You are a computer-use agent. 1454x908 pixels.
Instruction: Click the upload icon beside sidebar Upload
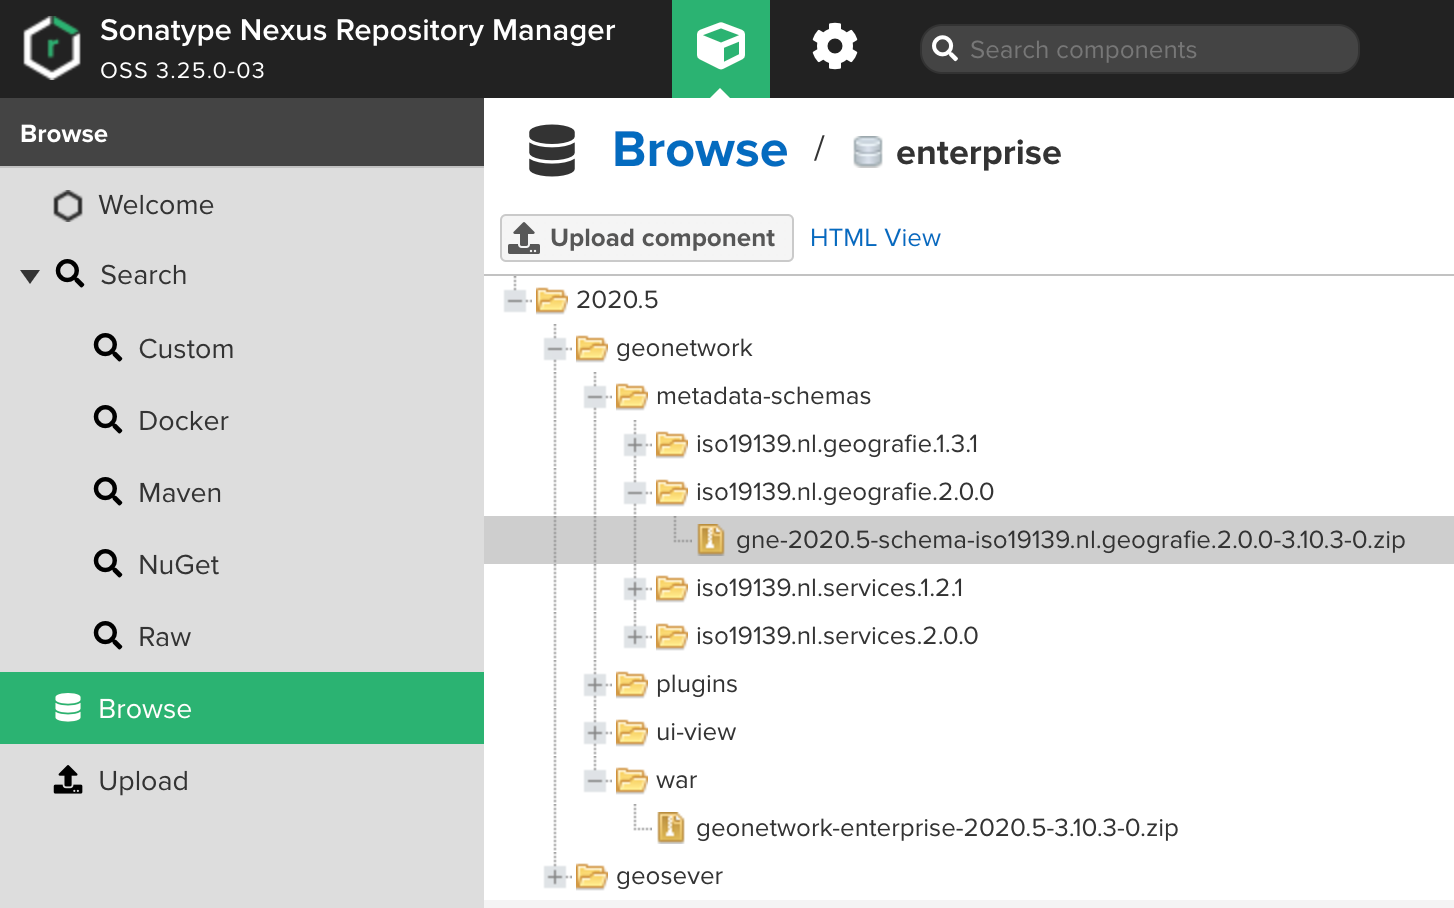tap(68, 780)
